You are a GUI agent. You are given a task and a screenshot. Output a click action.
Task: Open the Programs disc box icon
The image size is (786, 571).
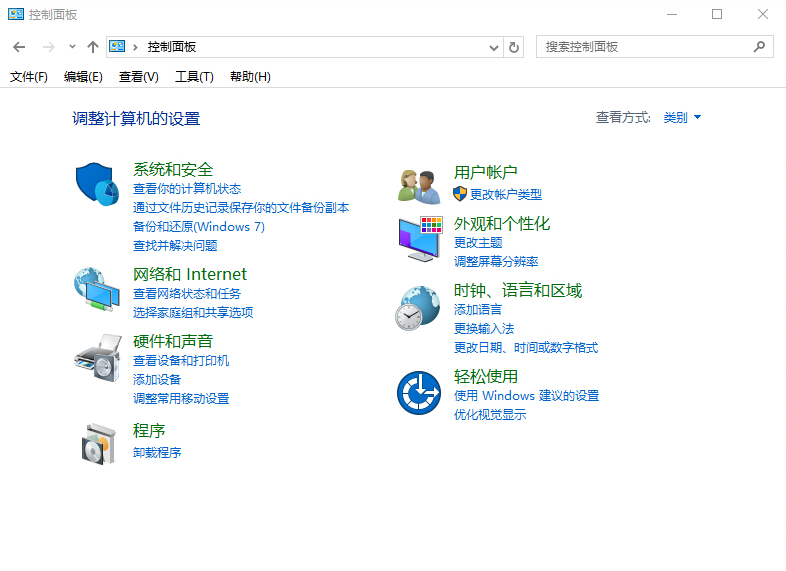99,444
